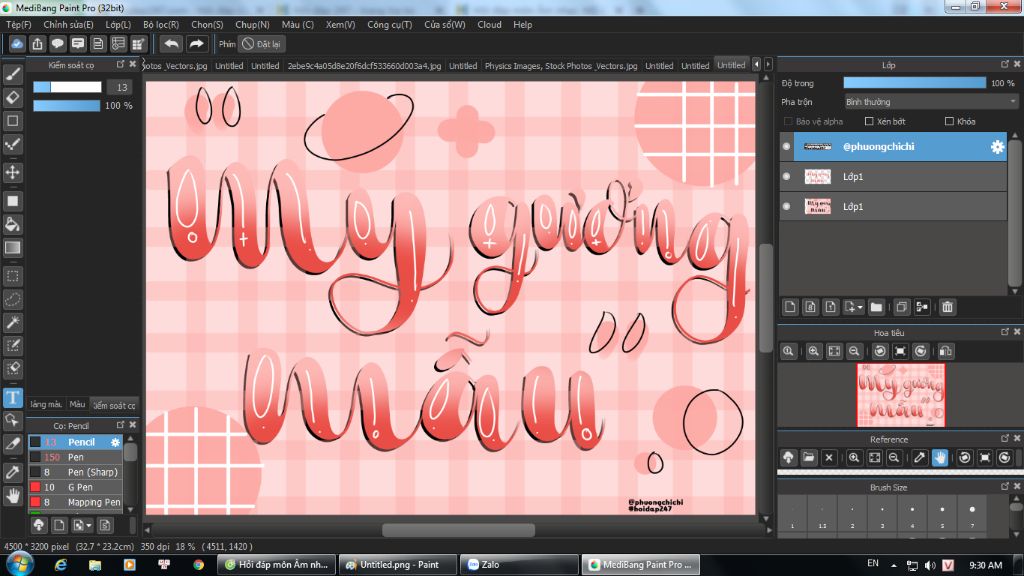Select the hand tool in Reference panel

[x=940, y=458]
